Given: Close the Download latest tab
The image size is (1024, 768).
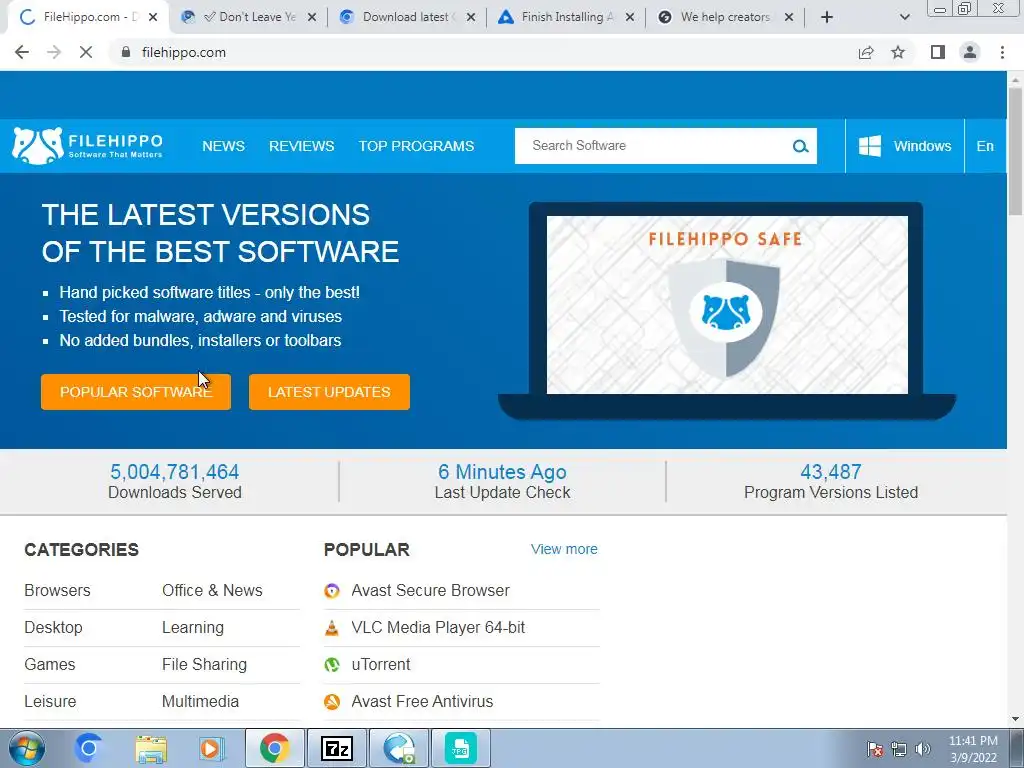Looking at the screenshot, I should tap(471, 17).
